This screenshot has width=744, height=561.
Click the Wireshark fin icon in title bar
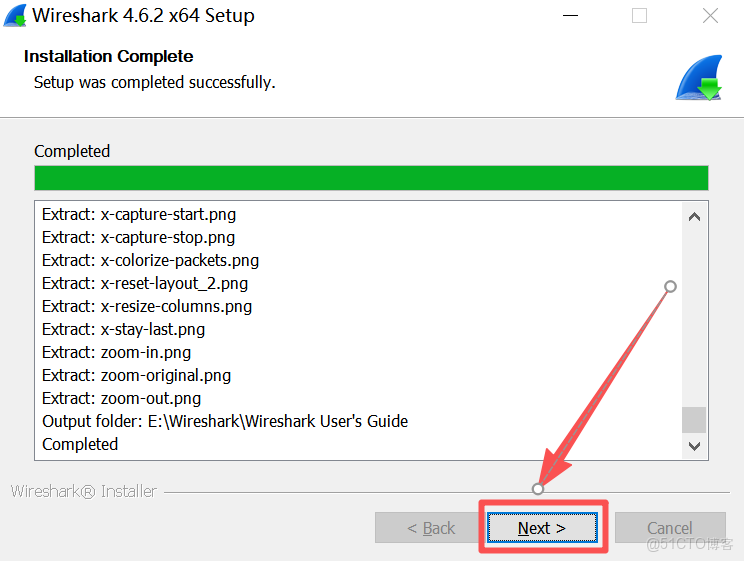click(15, 16)
